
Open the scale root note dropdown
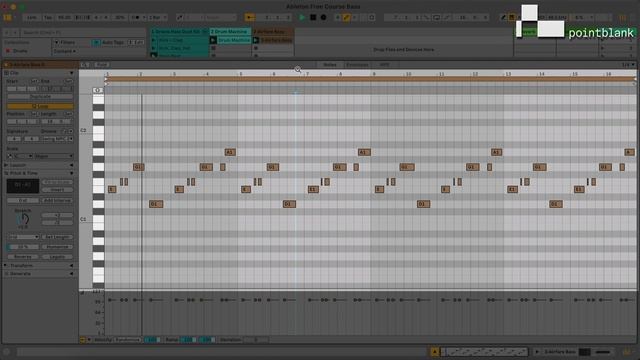(23, 156)
